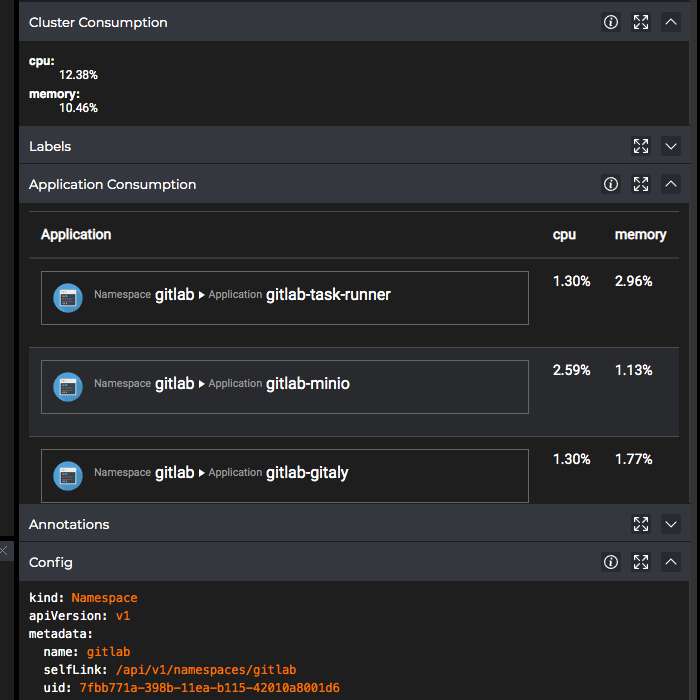Collapse the Config section

[x=671, y=562]
